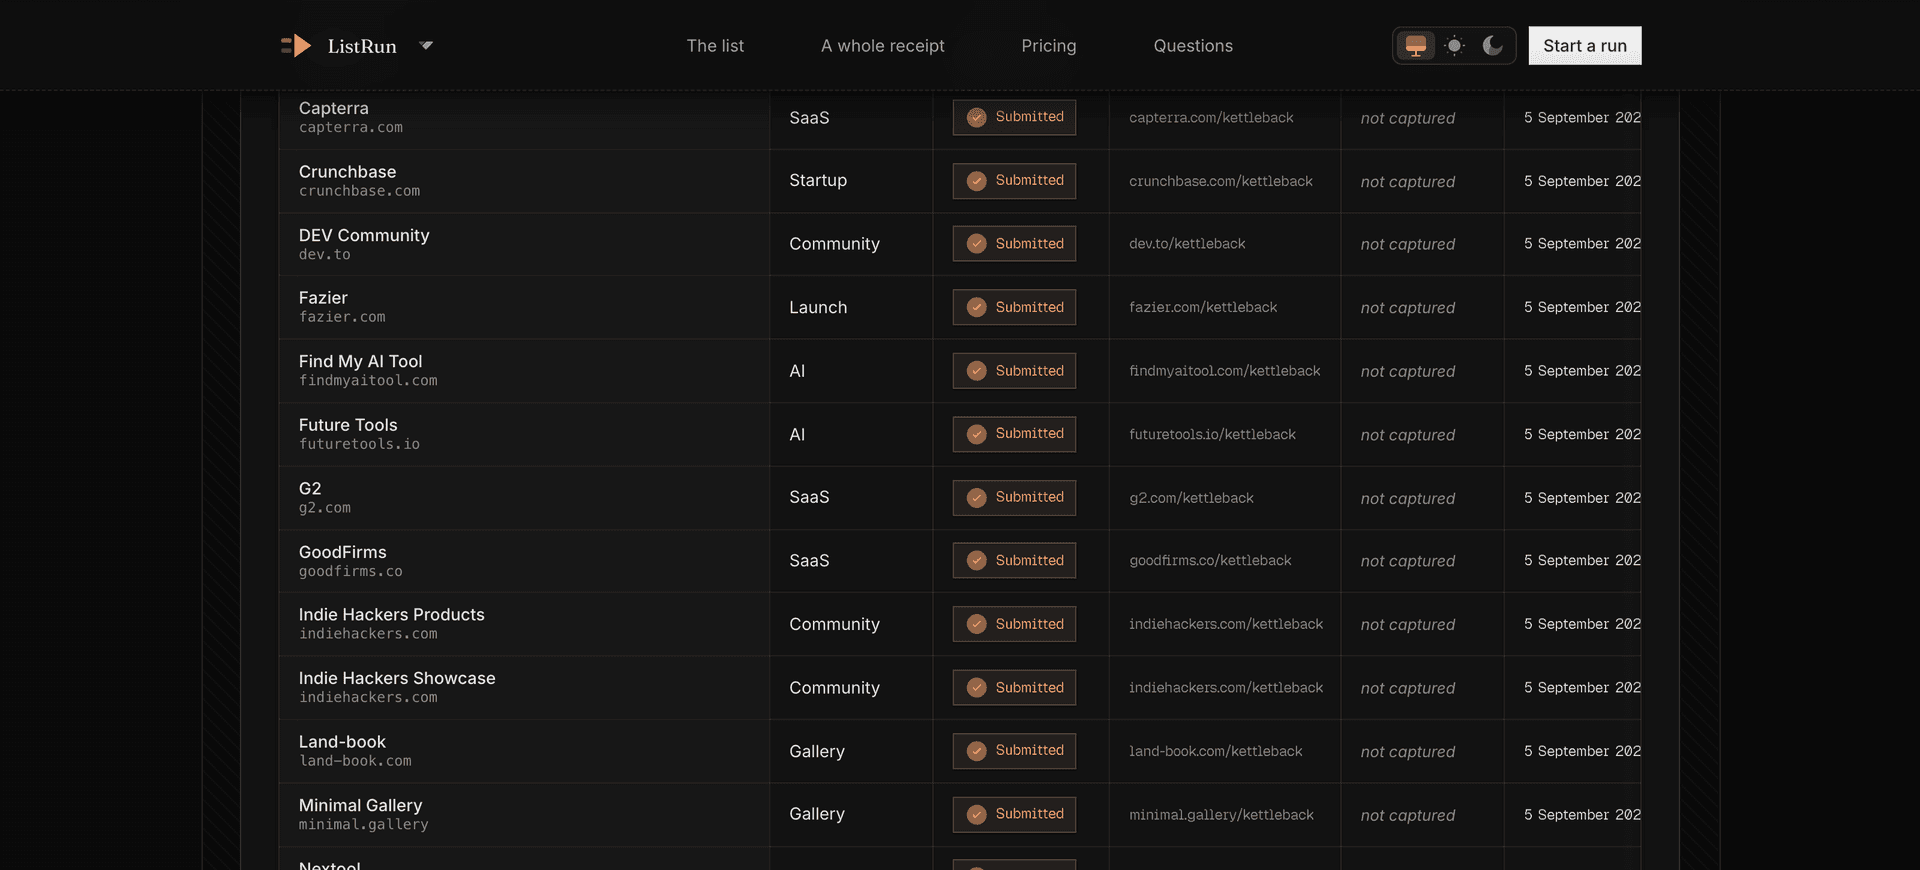
Task: Open g2.com/kettleback link
Action: pos(1191,498)
